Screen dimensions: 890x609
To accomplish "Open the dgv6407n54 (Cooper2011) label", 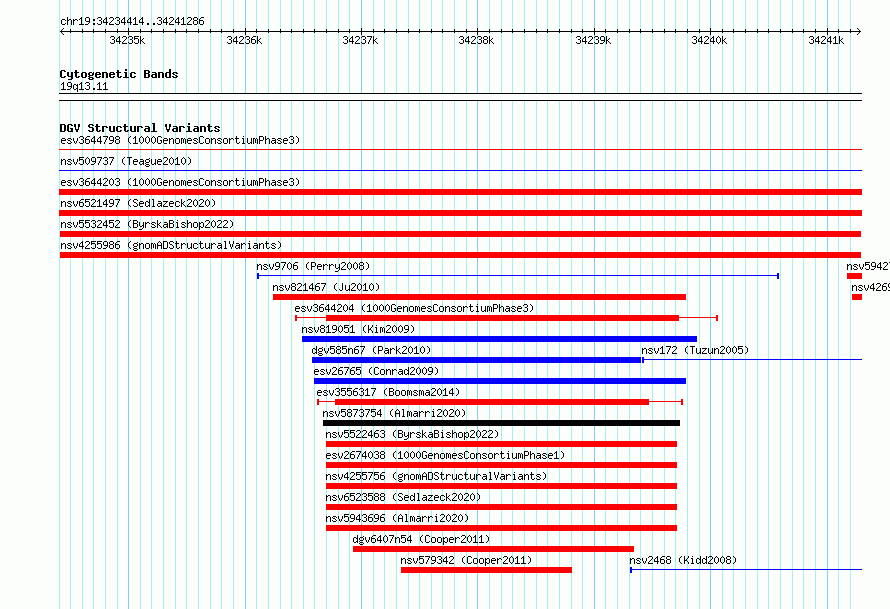I will (421, 539).
